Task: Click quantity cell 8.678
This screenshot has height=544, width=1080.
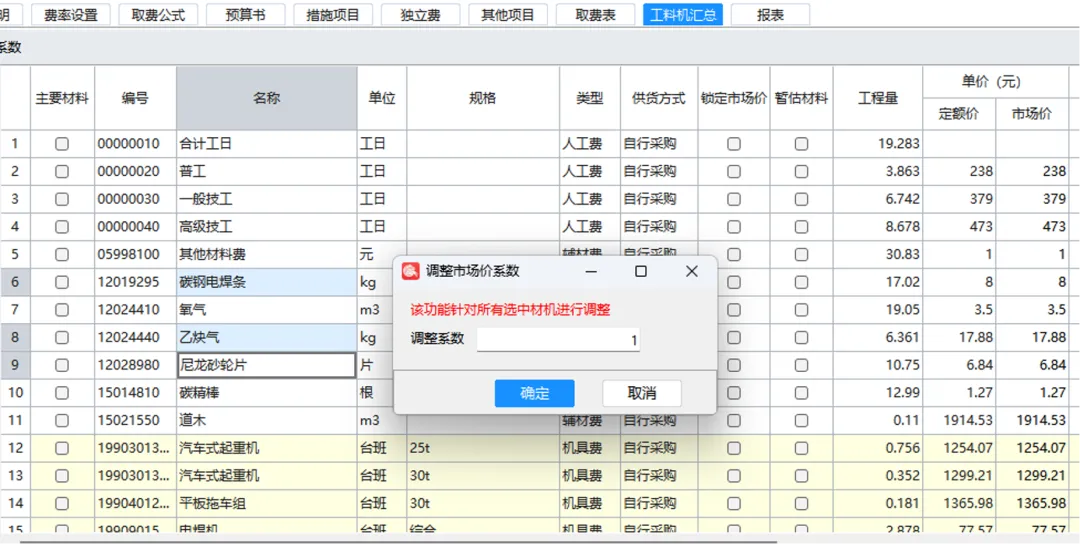Action: pos(878,227)
